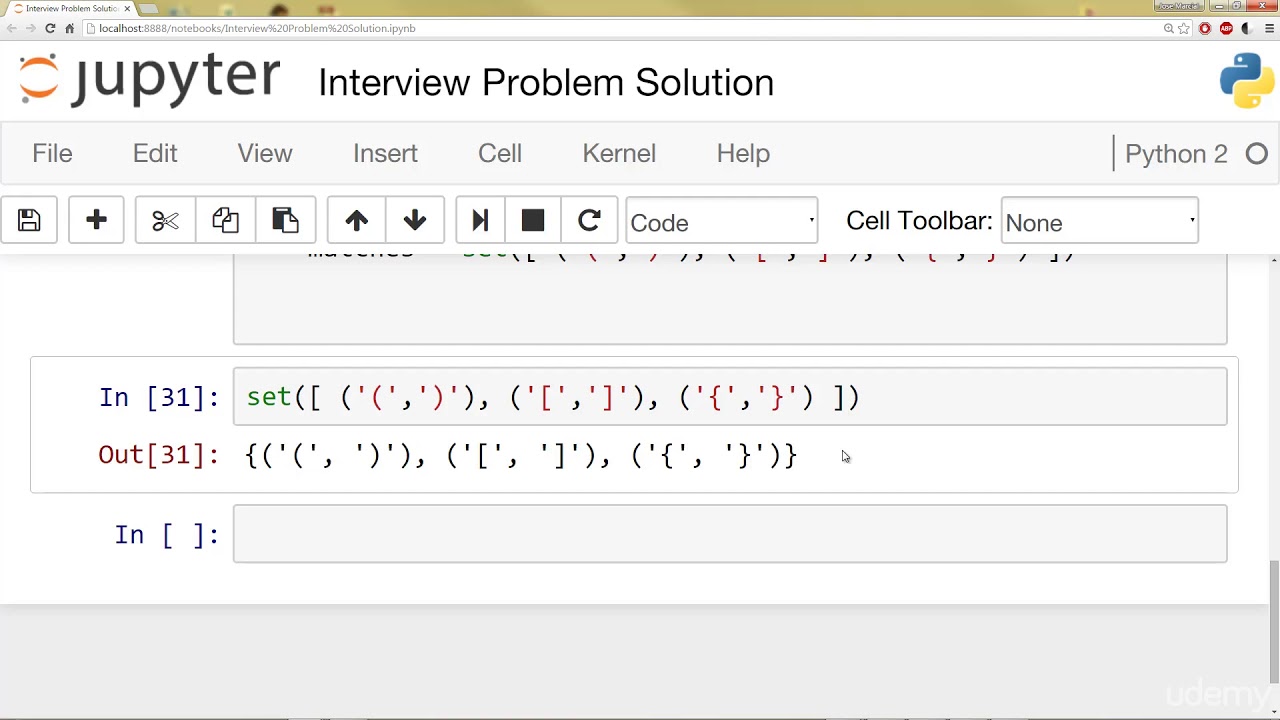This screenshot has width=1280, height=720.
Task: Open the File menu
Action: pyautogui.click(x=52, y=153)
